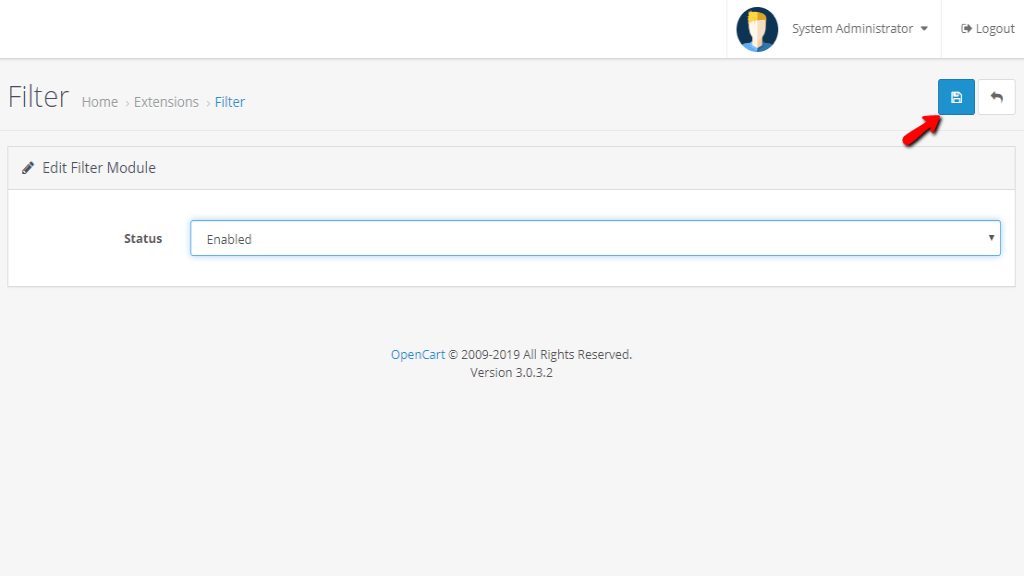This screenshot has width=1024, height=576.
Task: Select Enabled in the Status field
Action: pyautogui.click(x=595, y=238)
